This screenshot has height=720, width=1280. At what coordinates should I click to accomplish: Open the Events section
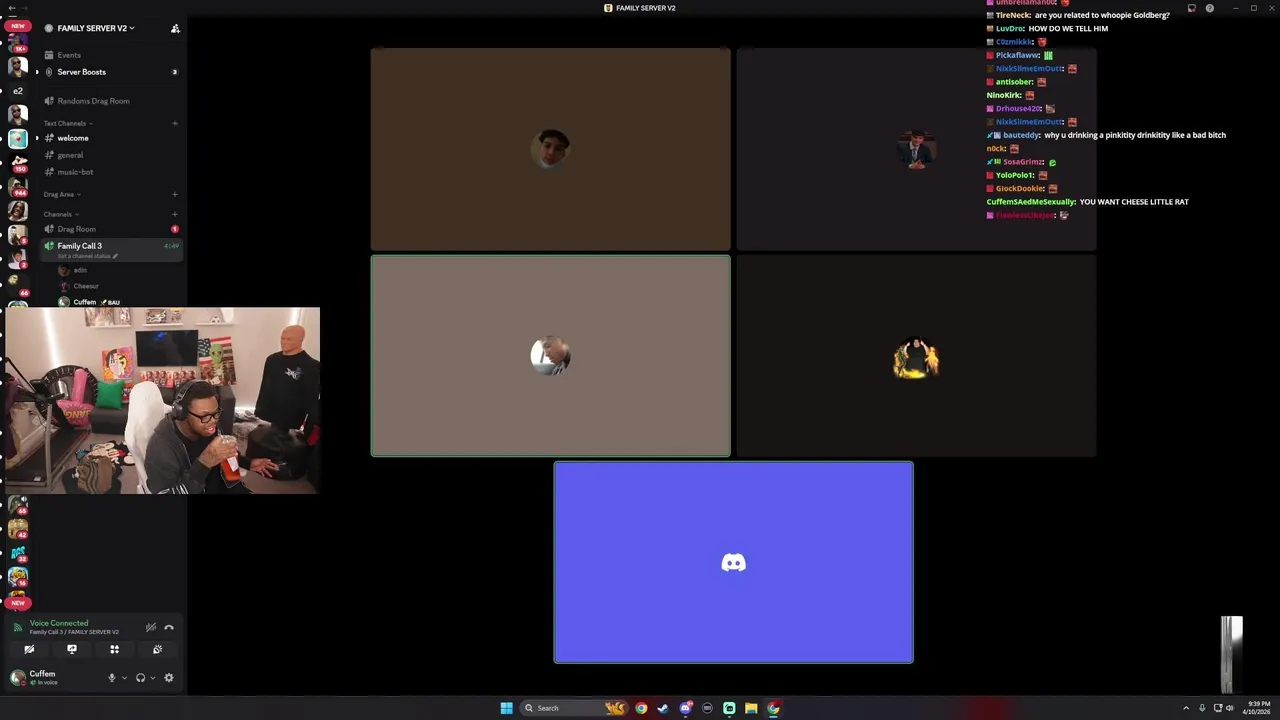(69, 55)
